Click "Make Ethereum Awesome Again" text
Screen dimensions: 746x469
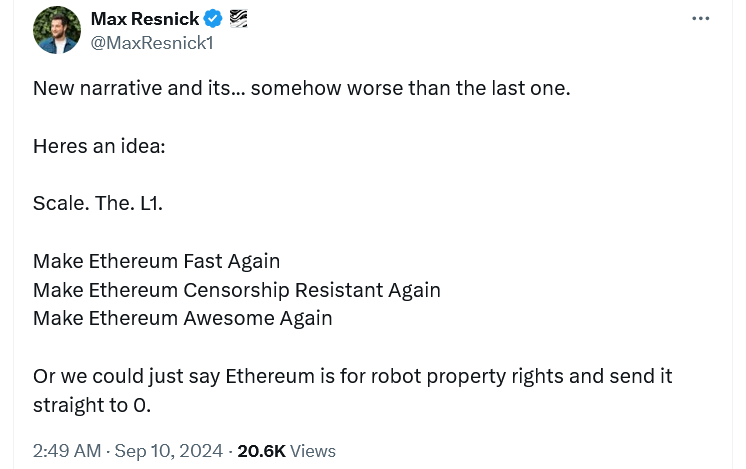[182, 319]
